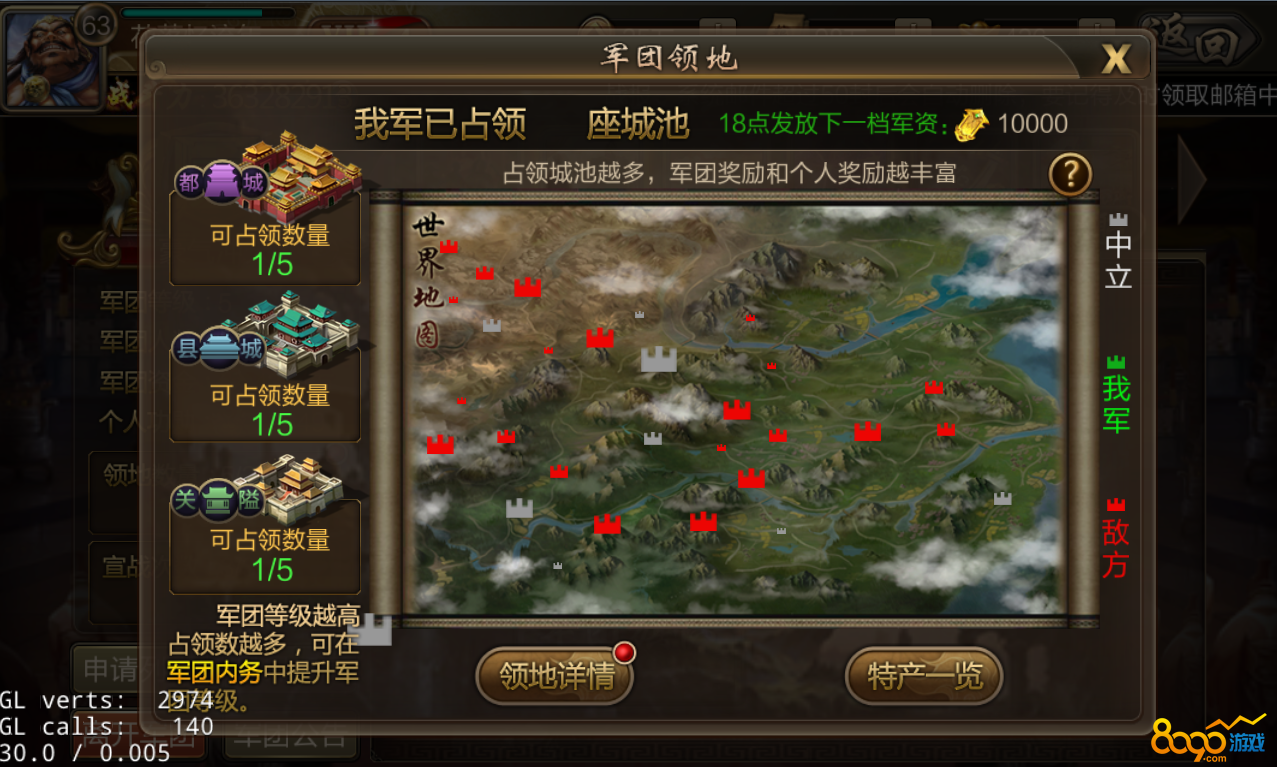Click the question mark help icon

(1069, 175)
